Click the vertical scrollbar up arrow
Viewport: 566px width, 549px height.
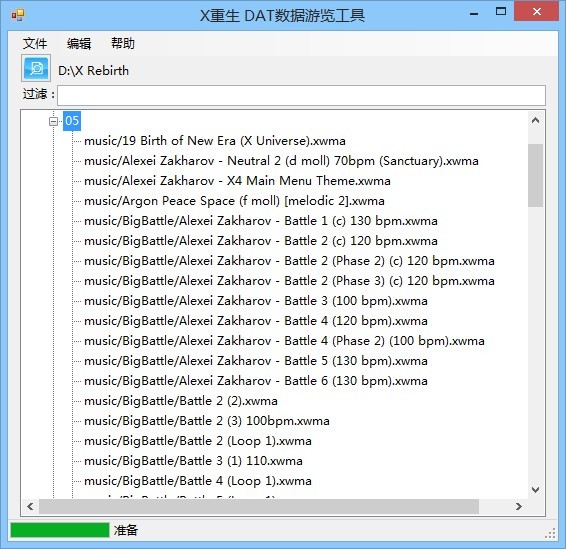(x=535, y=121)
